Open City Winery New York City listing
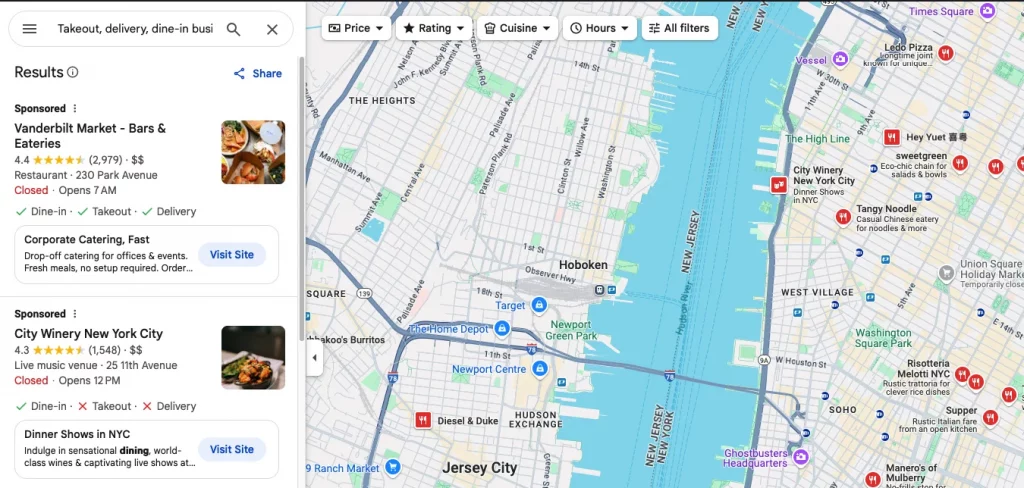The width and height of the screenshot is (1024, 488). 89,333
